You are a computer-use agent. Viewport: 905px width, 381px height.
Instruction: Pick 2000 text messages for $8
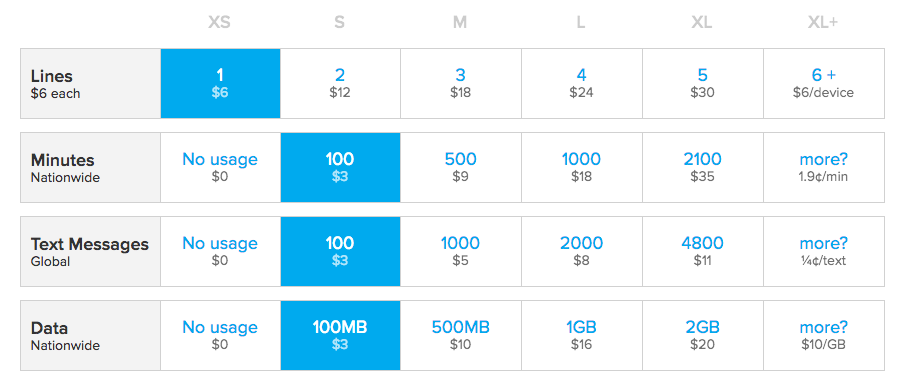tap(581, 251)
